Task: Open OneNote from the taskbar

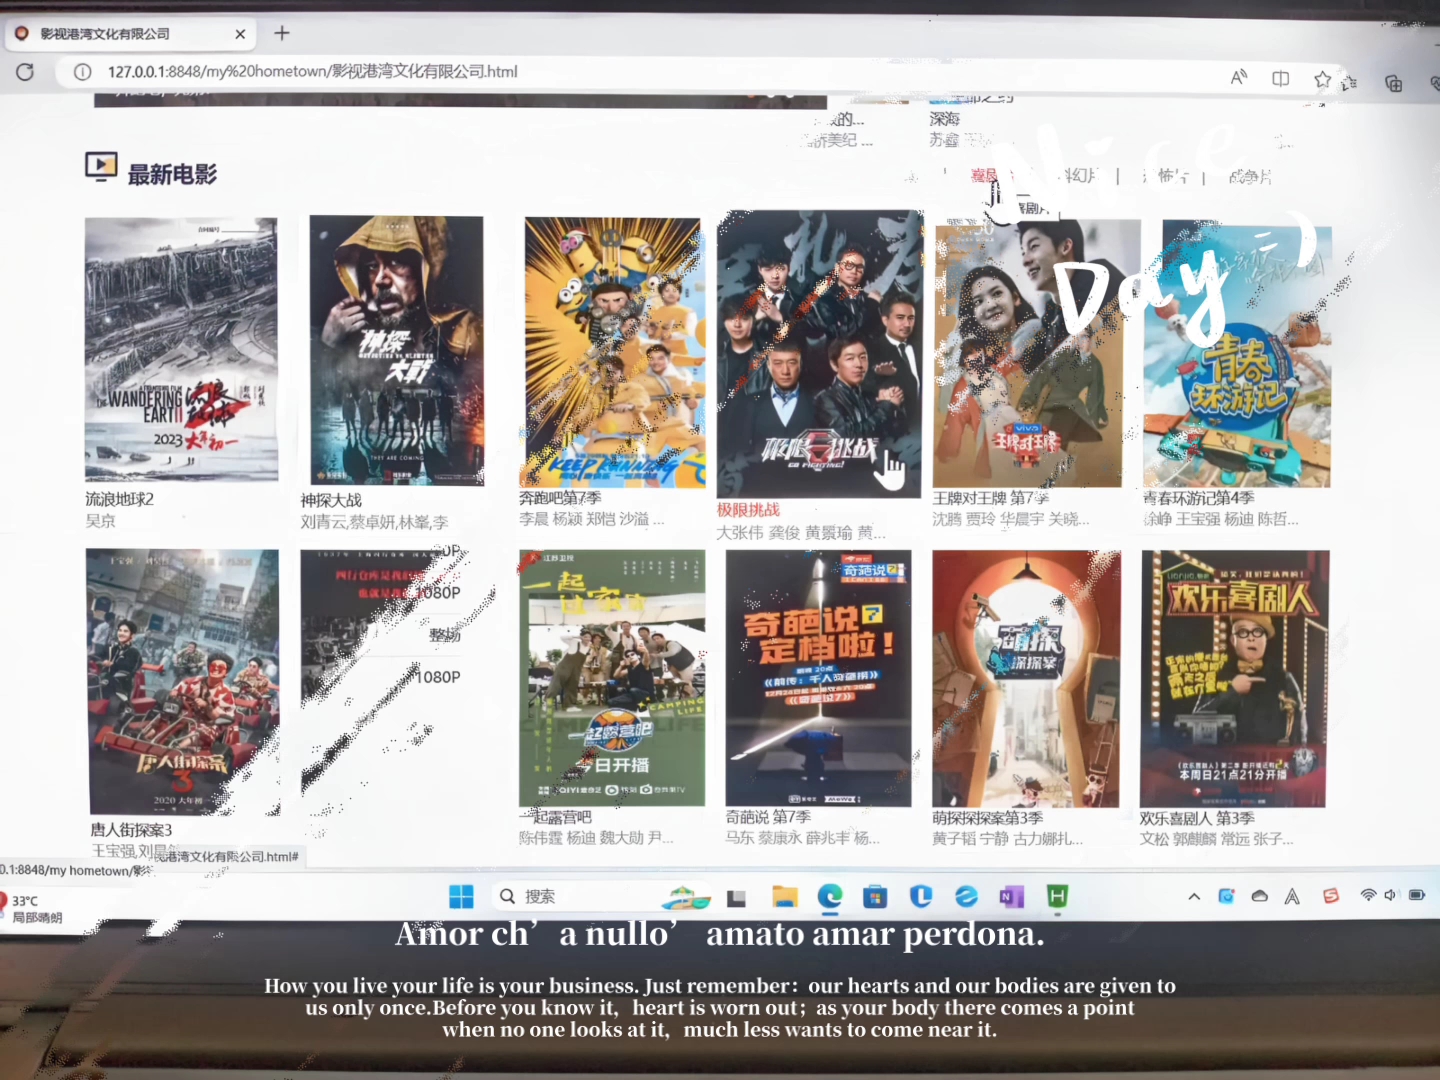Action: [x=1011, y=896]
